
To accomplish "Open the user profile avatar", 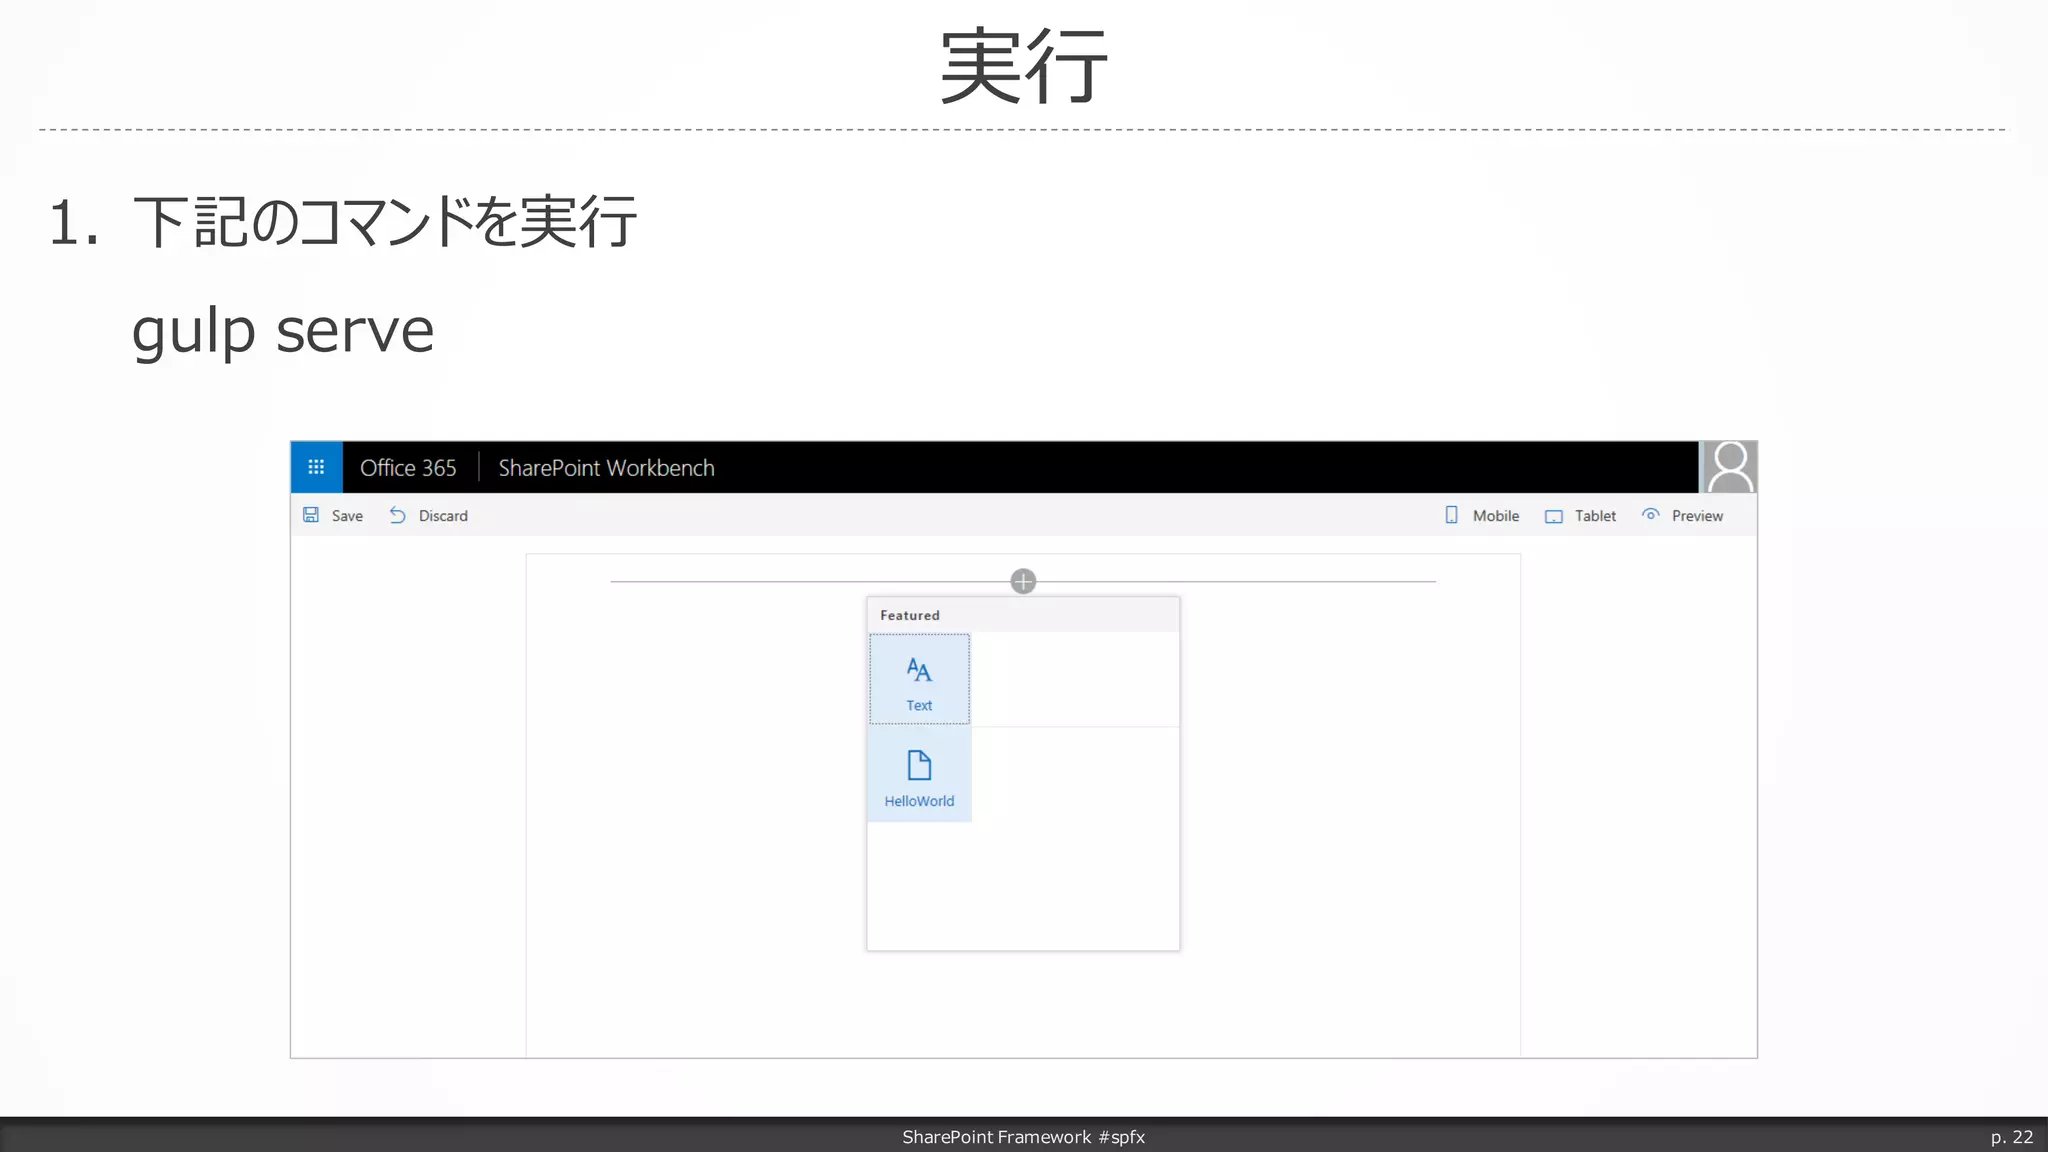I will [x=1730, y=467].
